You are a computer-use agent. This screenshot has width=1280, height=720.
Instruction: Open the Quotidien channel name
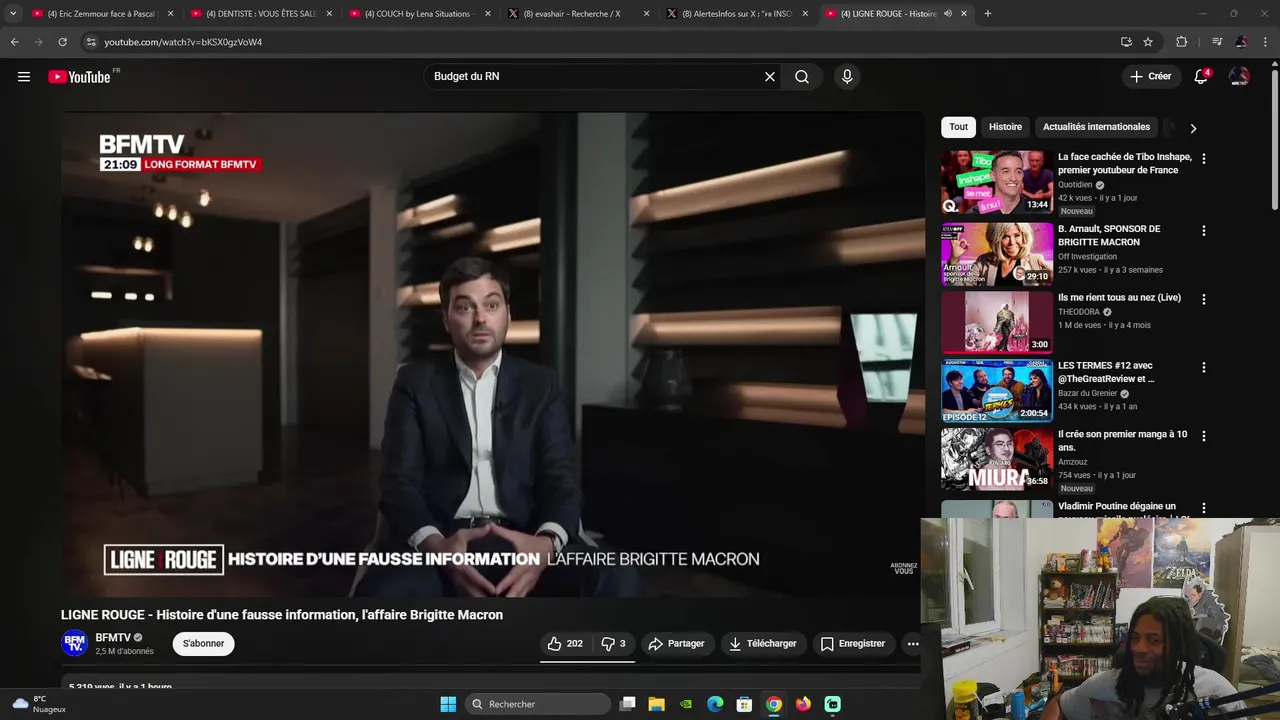click(x=1075, y=185)
